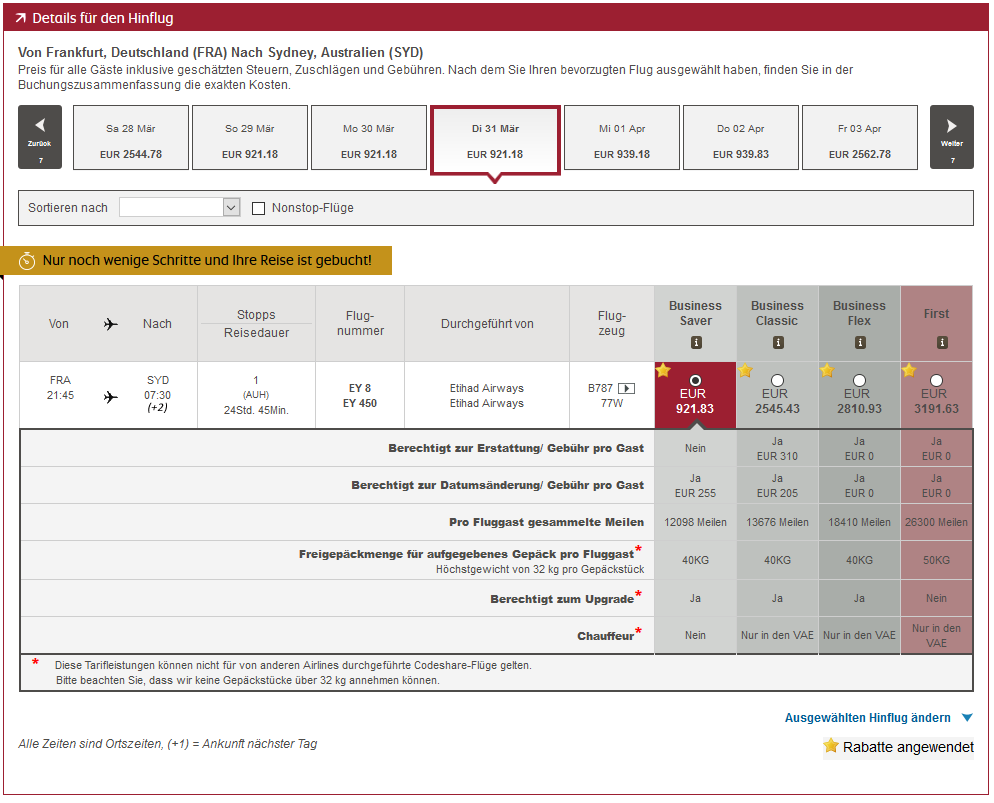
Task: Click the Weiter next week arrow
Action: [951, 137]
